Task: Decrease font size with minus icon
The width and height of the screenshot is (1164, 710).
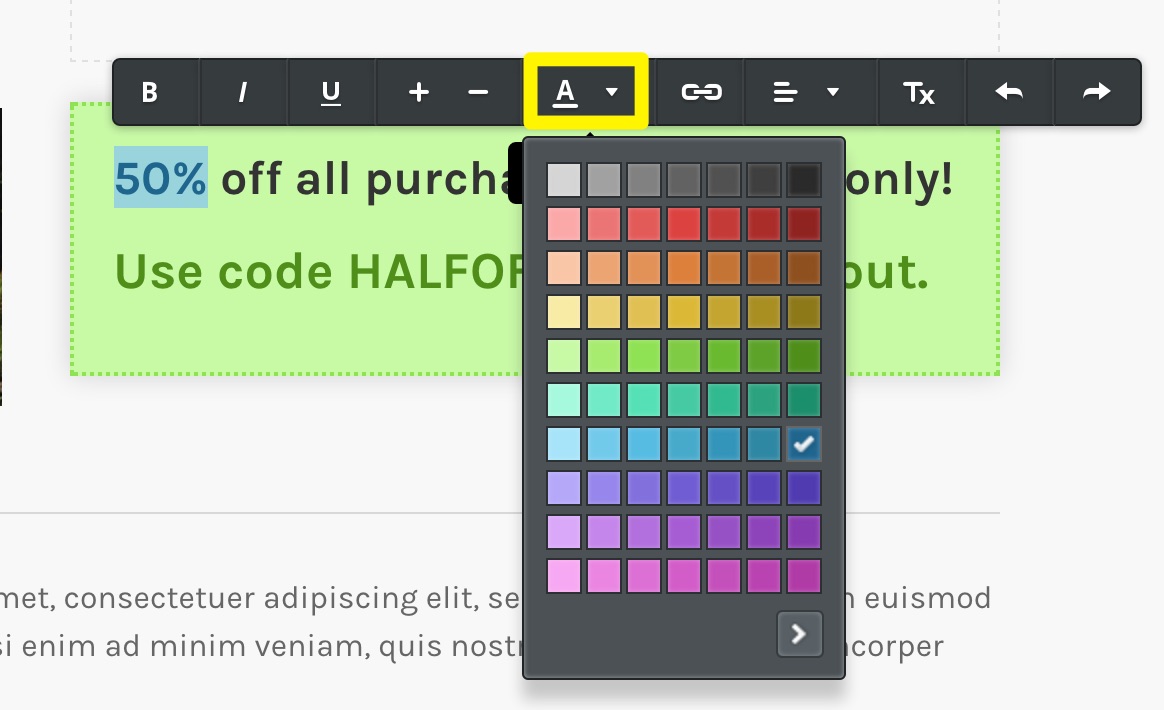Action: pos(478,92)
